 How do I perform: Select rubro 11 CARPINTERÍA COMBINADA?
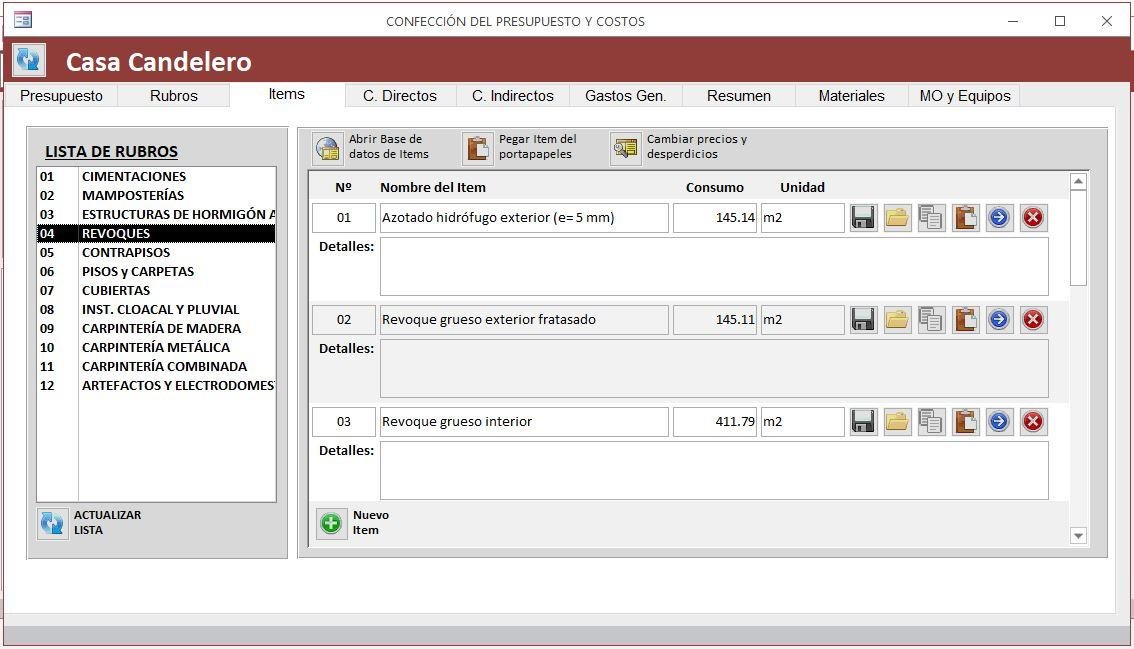[x=156, y=367]
